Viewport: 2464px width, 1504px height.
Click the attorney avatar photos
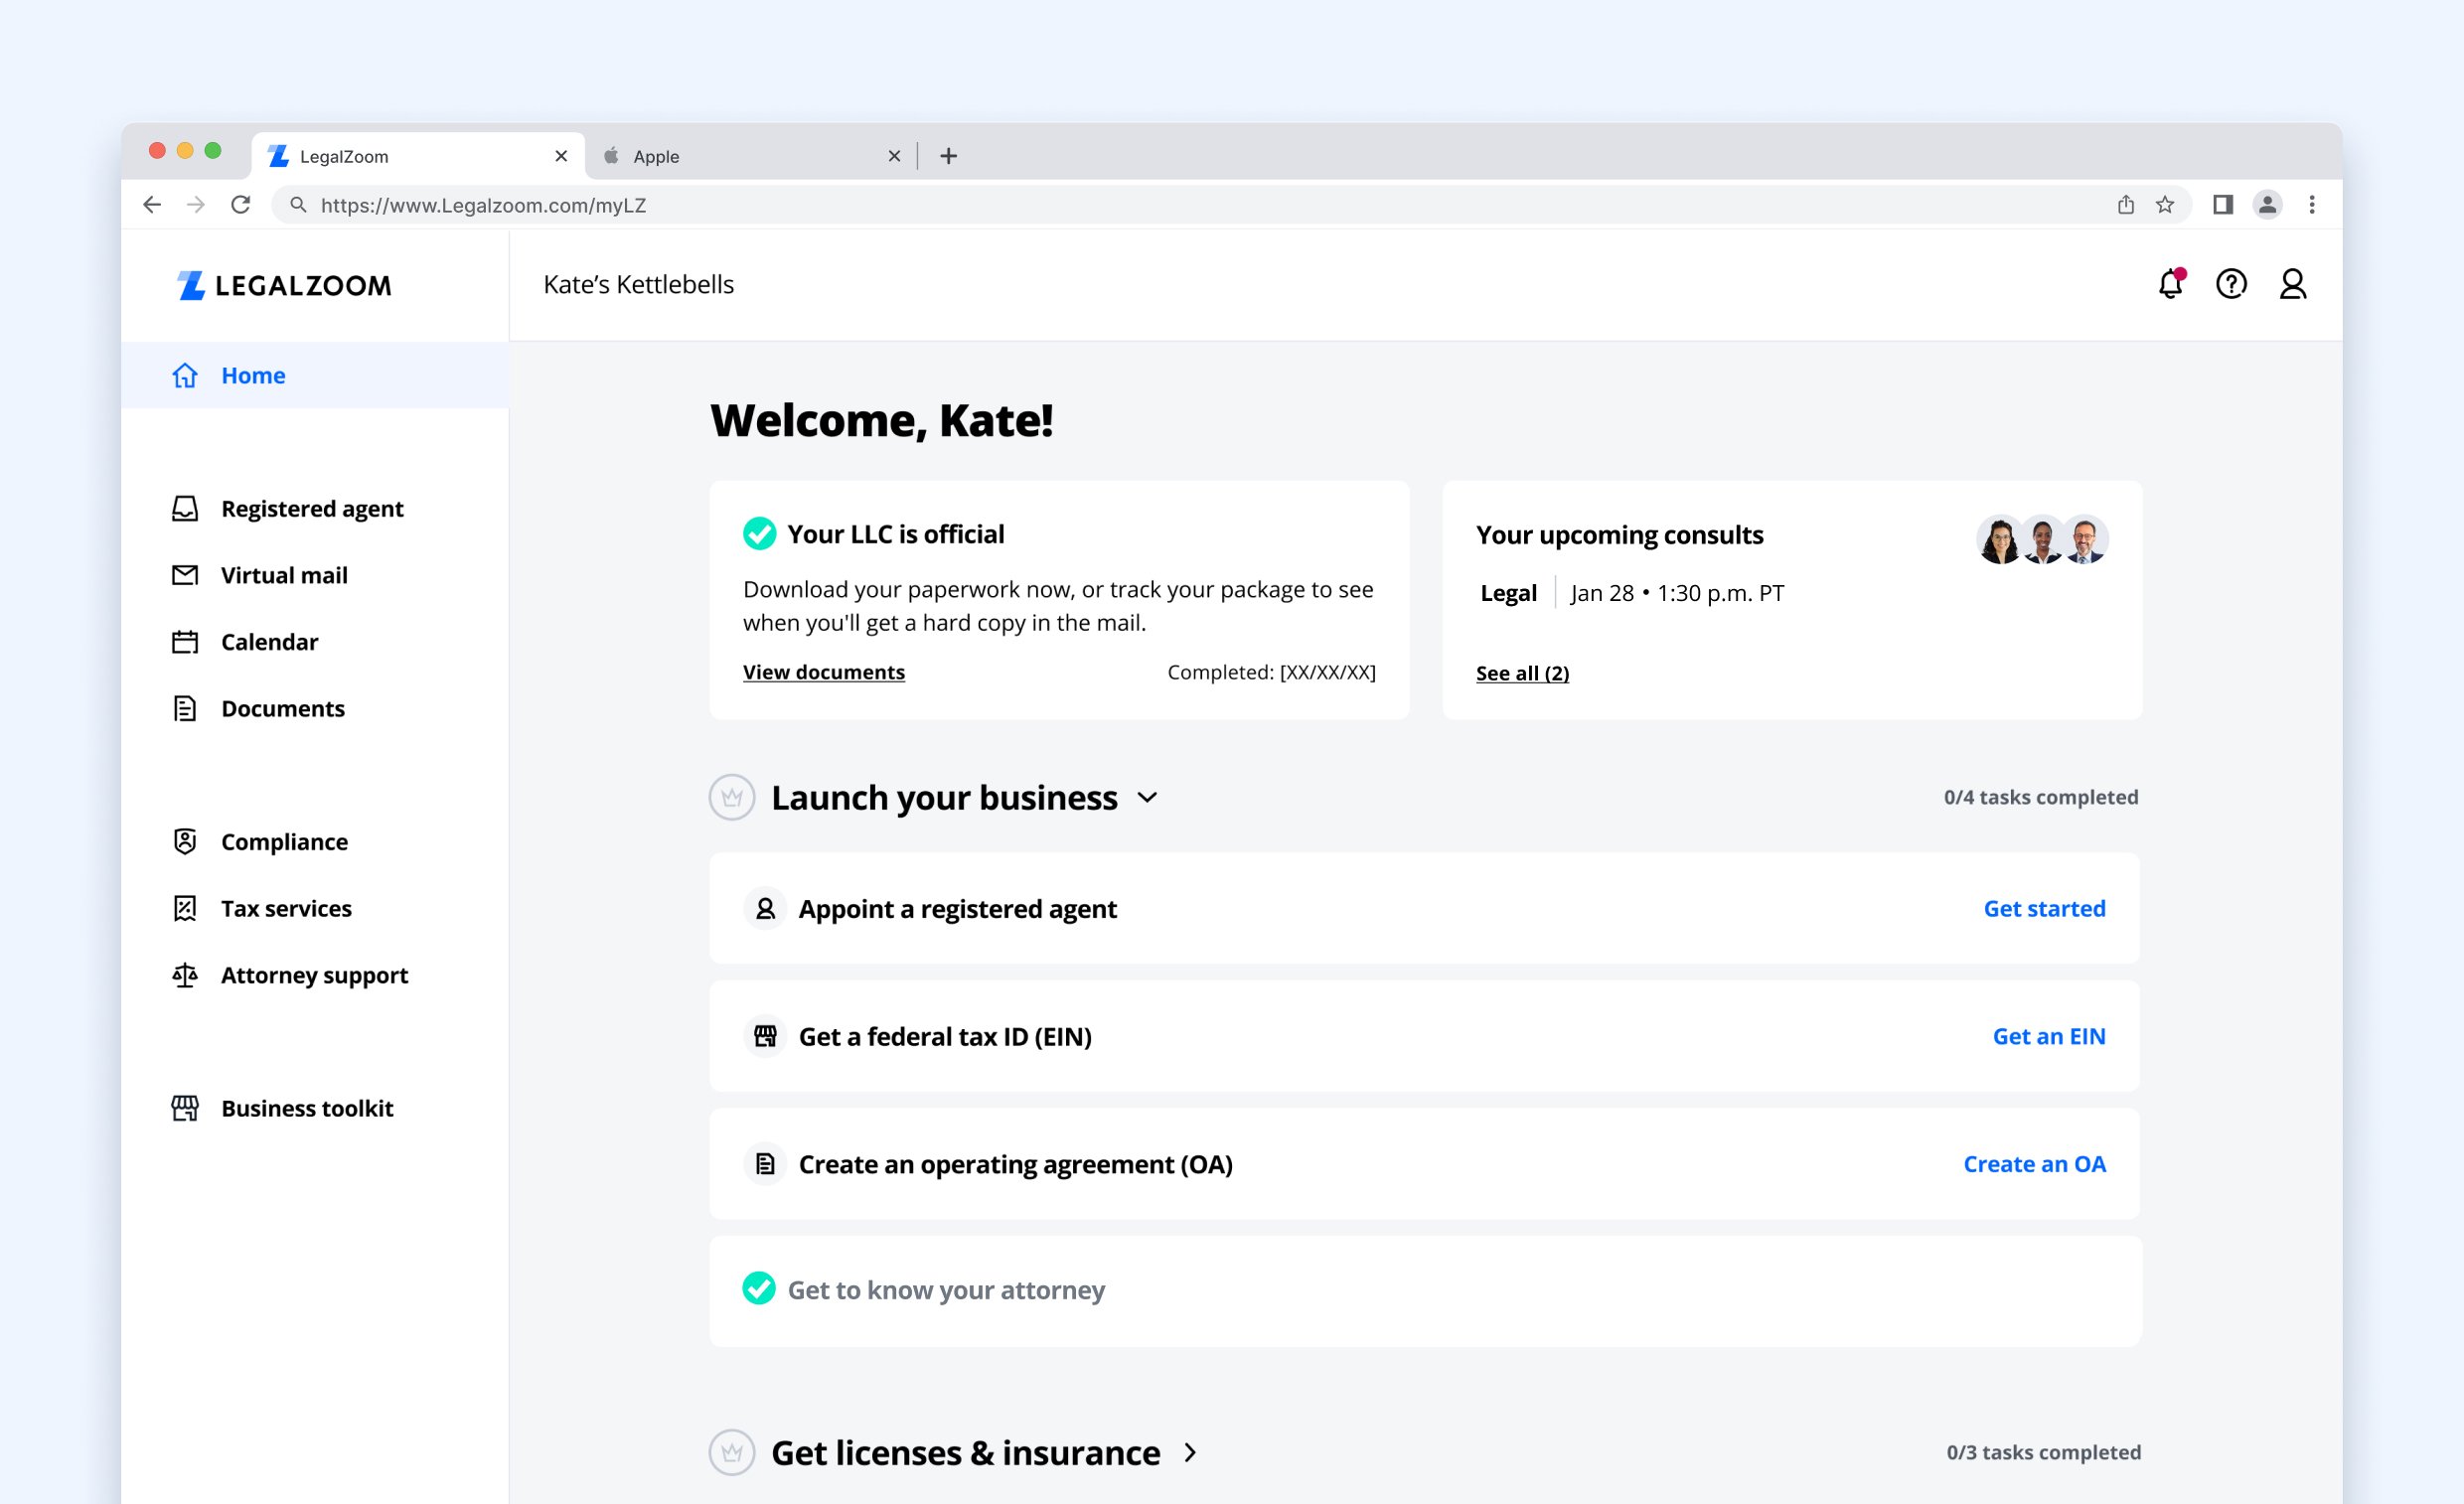pyautogui.click(x=2042, y=540)
